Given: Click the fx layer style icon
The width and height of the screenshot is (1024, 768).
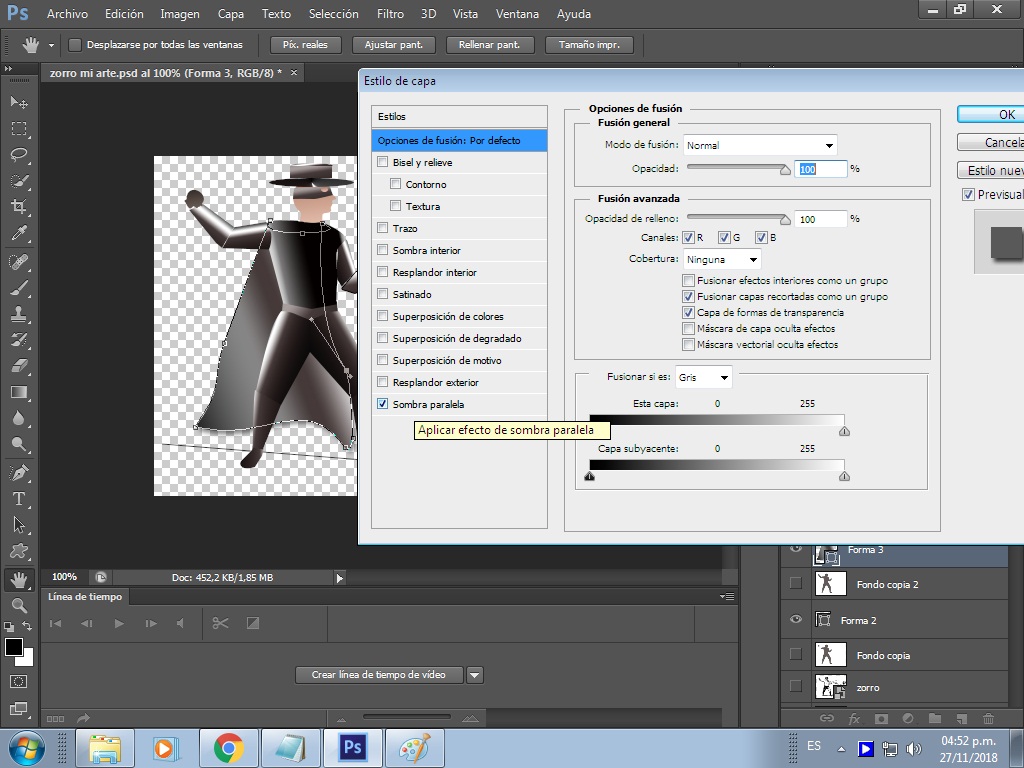Looking at the screenshot, I should tap(854, 718).
